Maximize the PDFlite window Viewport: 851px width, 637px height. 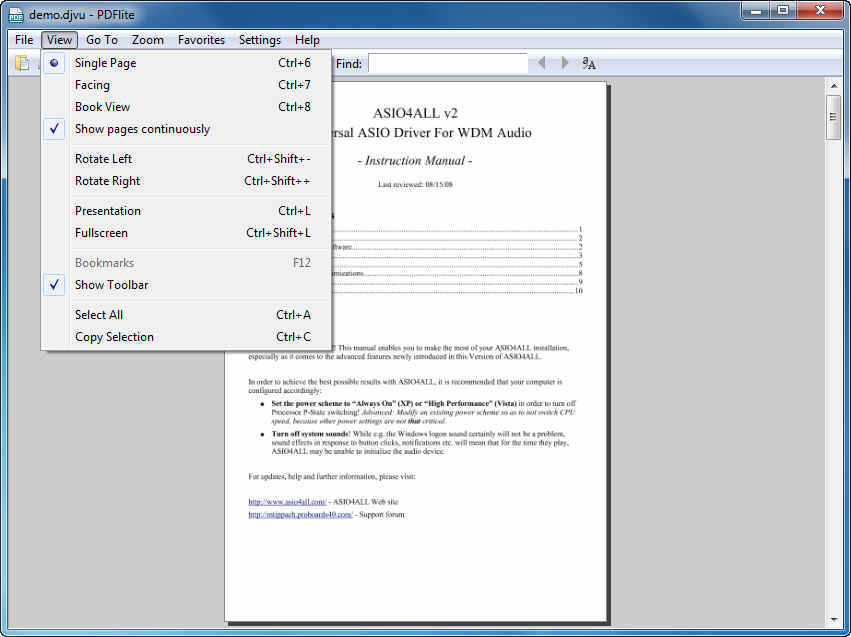coord(783,10)
